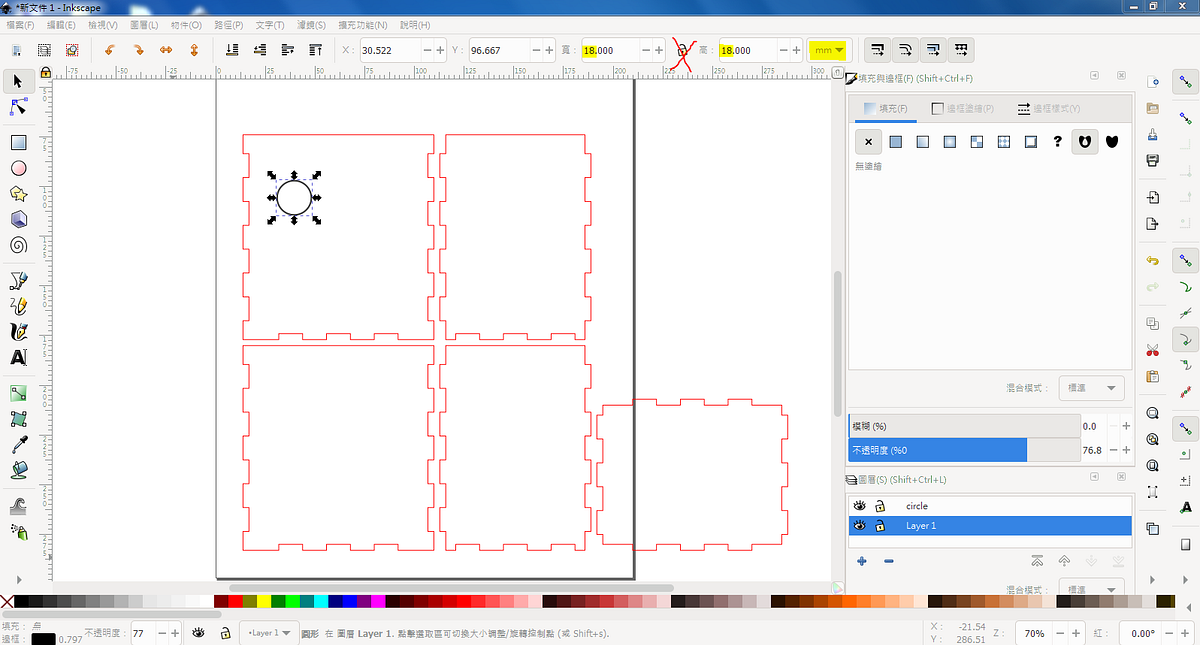Select the Gradient tool

(18, 394)
